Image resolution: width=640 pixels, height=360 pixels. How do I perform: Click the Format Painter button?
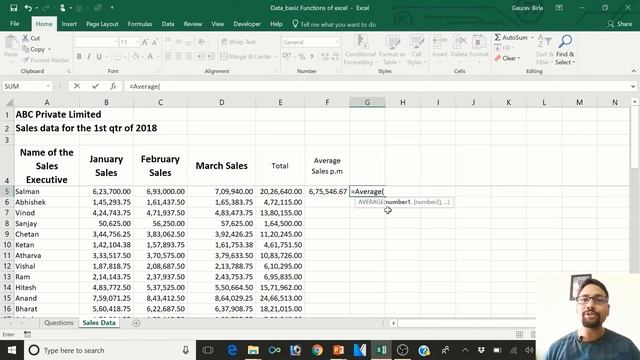pos(46,60)
